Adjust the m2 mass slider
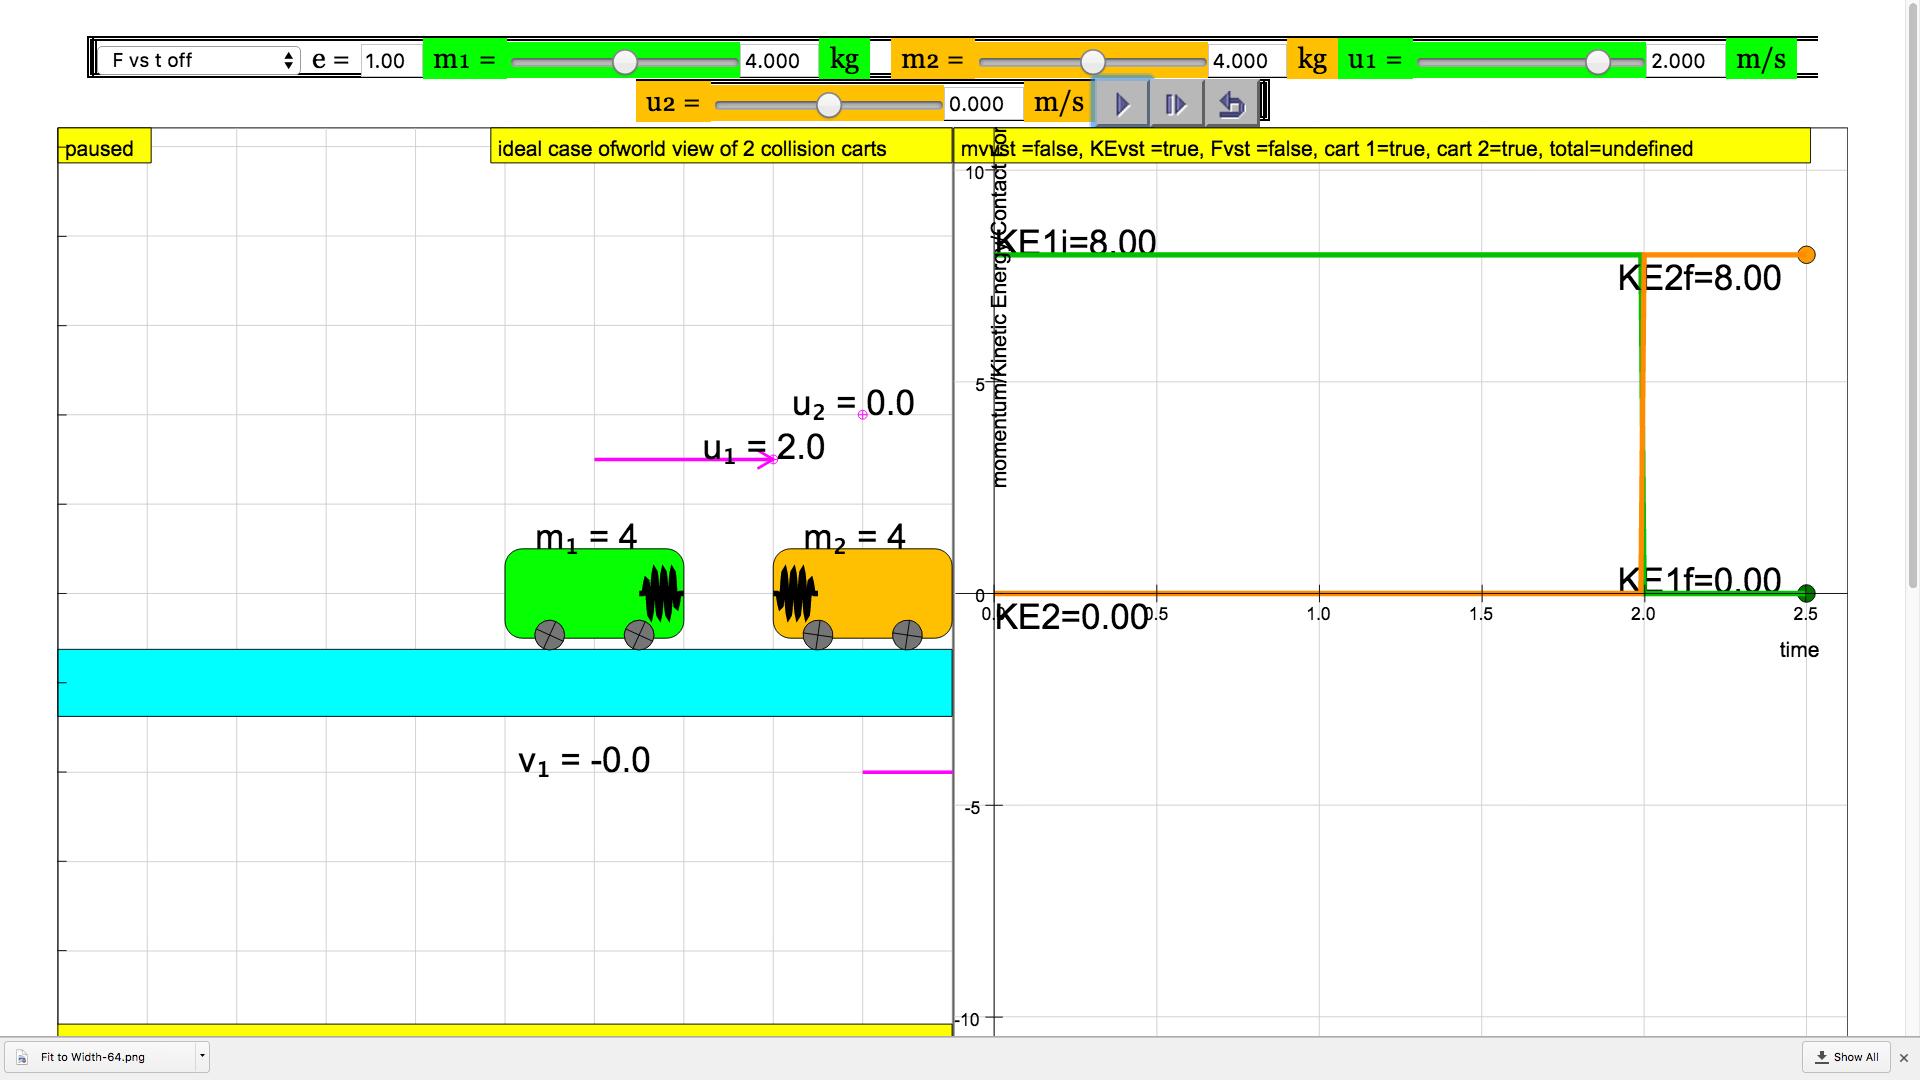The image size is (1920, 1080). pyautogui.click(x=1092, y=62)
